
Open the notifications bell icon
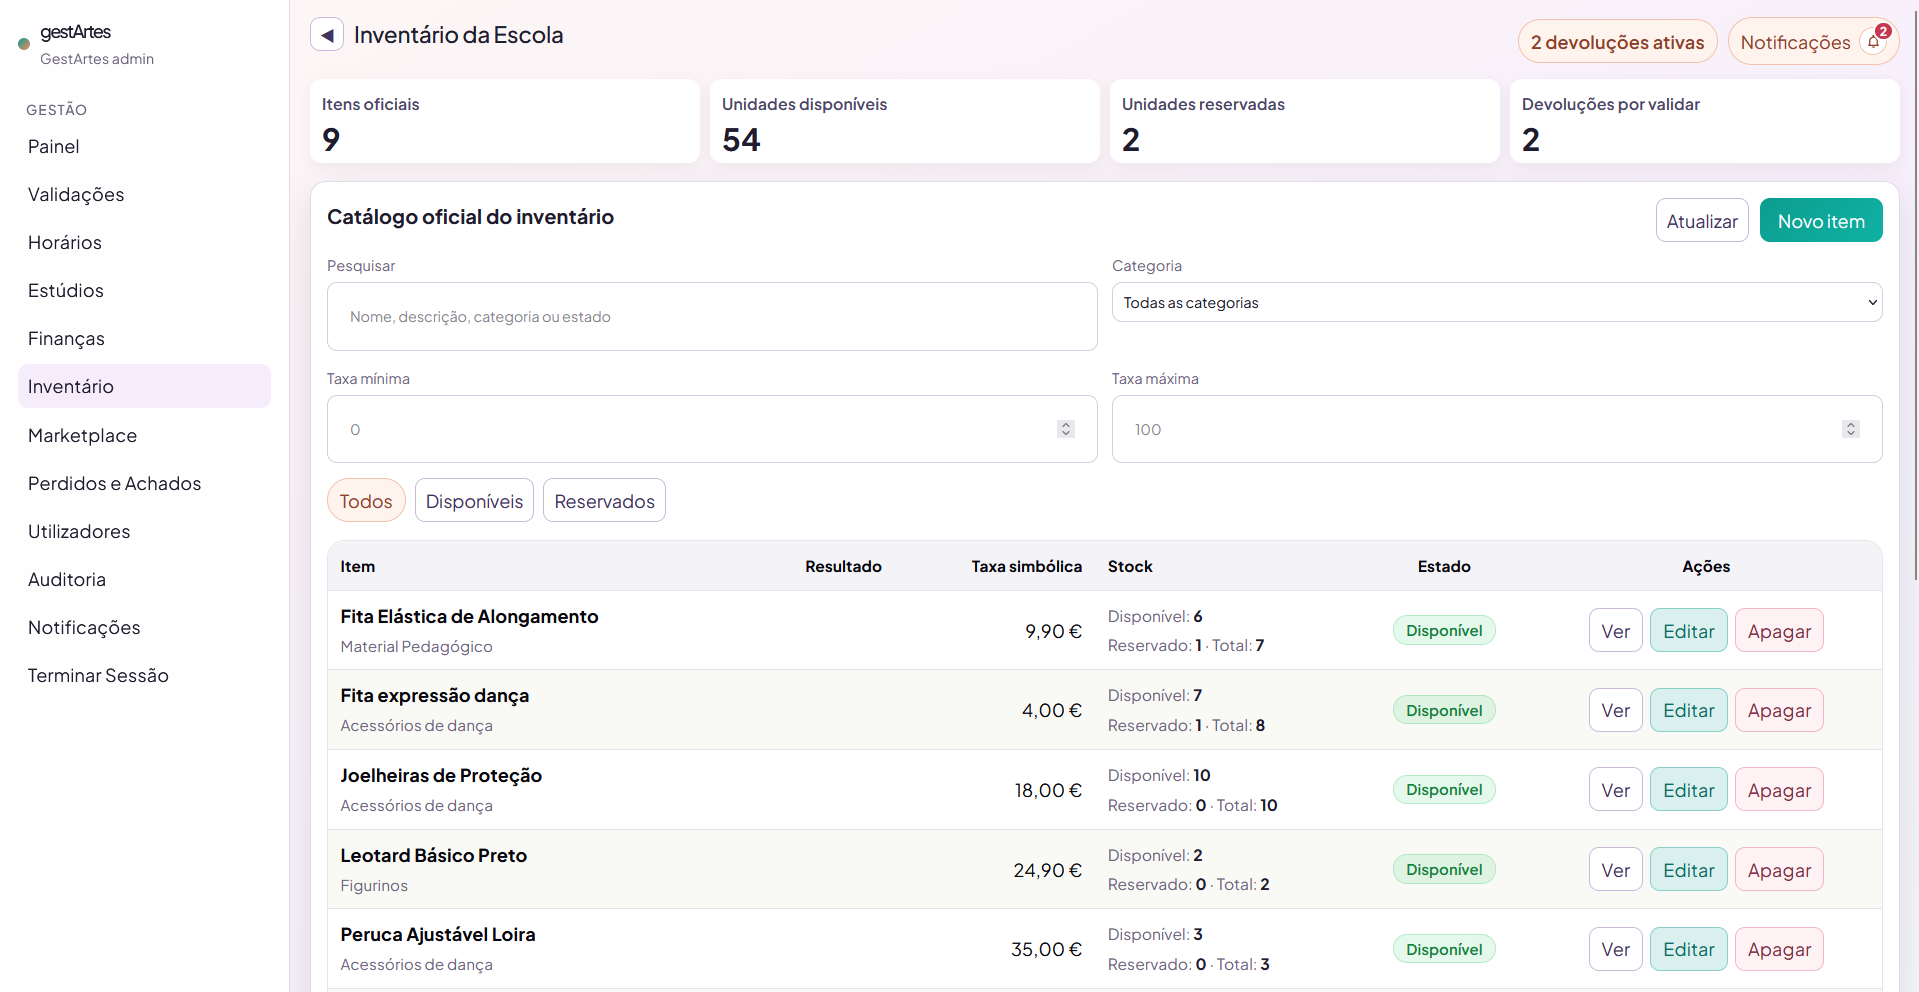click(x=1874, y=42)
